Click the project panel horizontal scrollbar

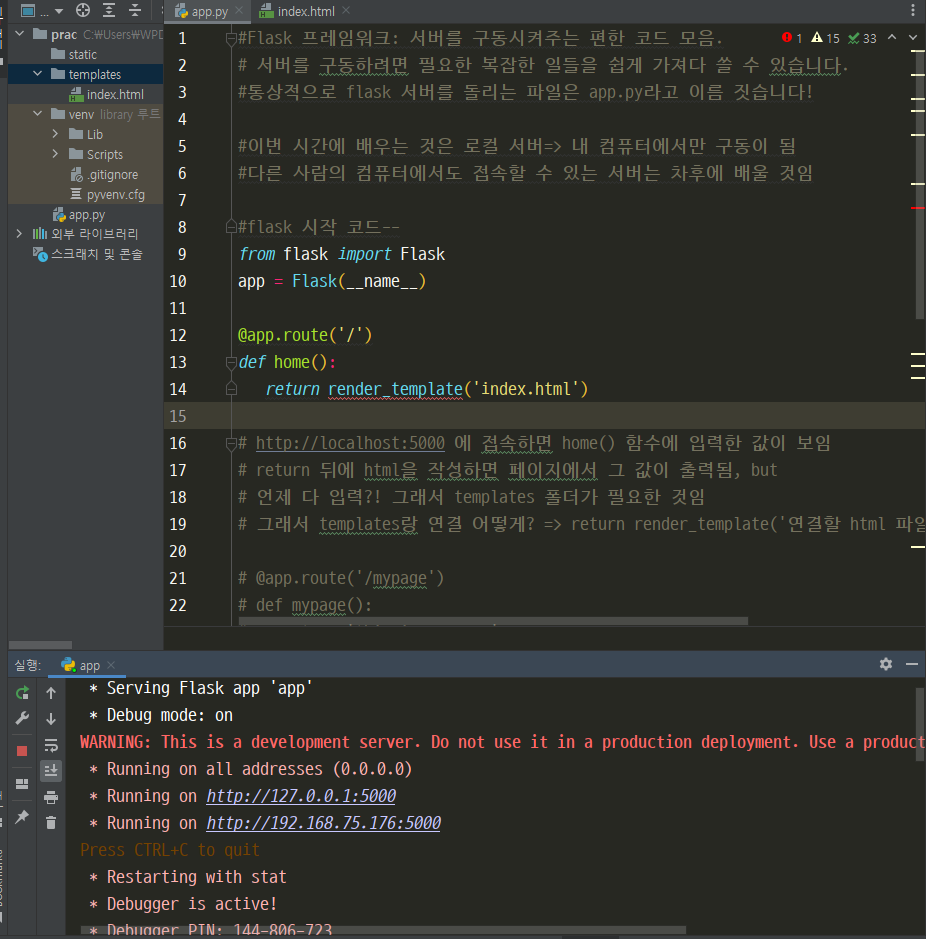point(40,645)
